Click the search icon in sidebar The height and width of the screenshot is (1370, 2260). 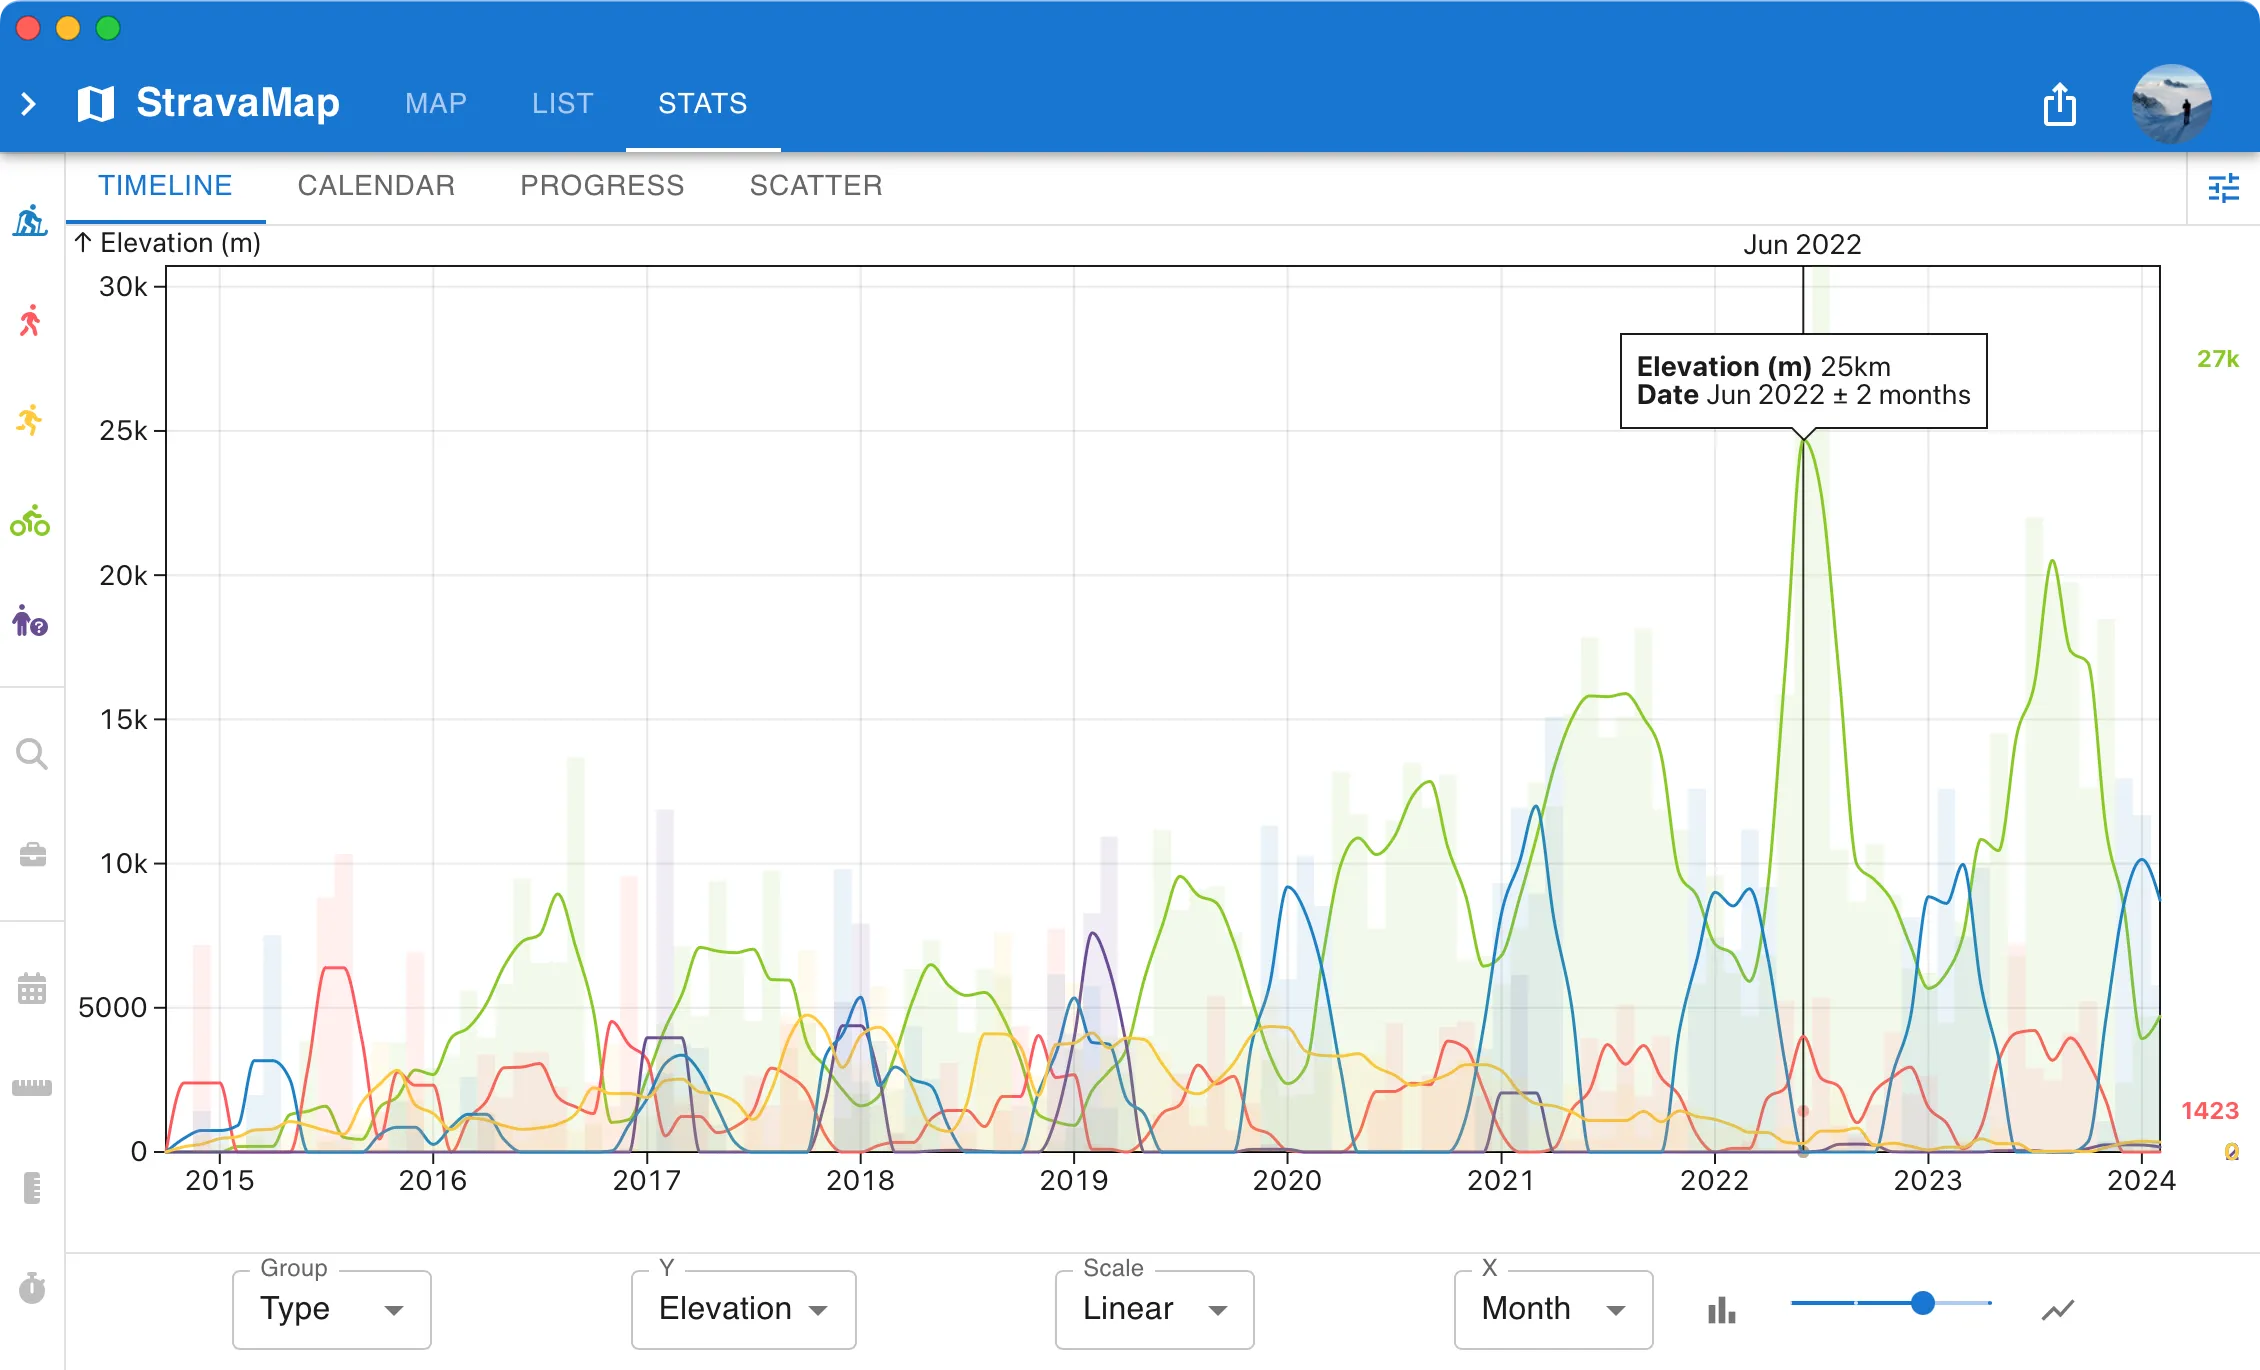click(x=32, y=754)
